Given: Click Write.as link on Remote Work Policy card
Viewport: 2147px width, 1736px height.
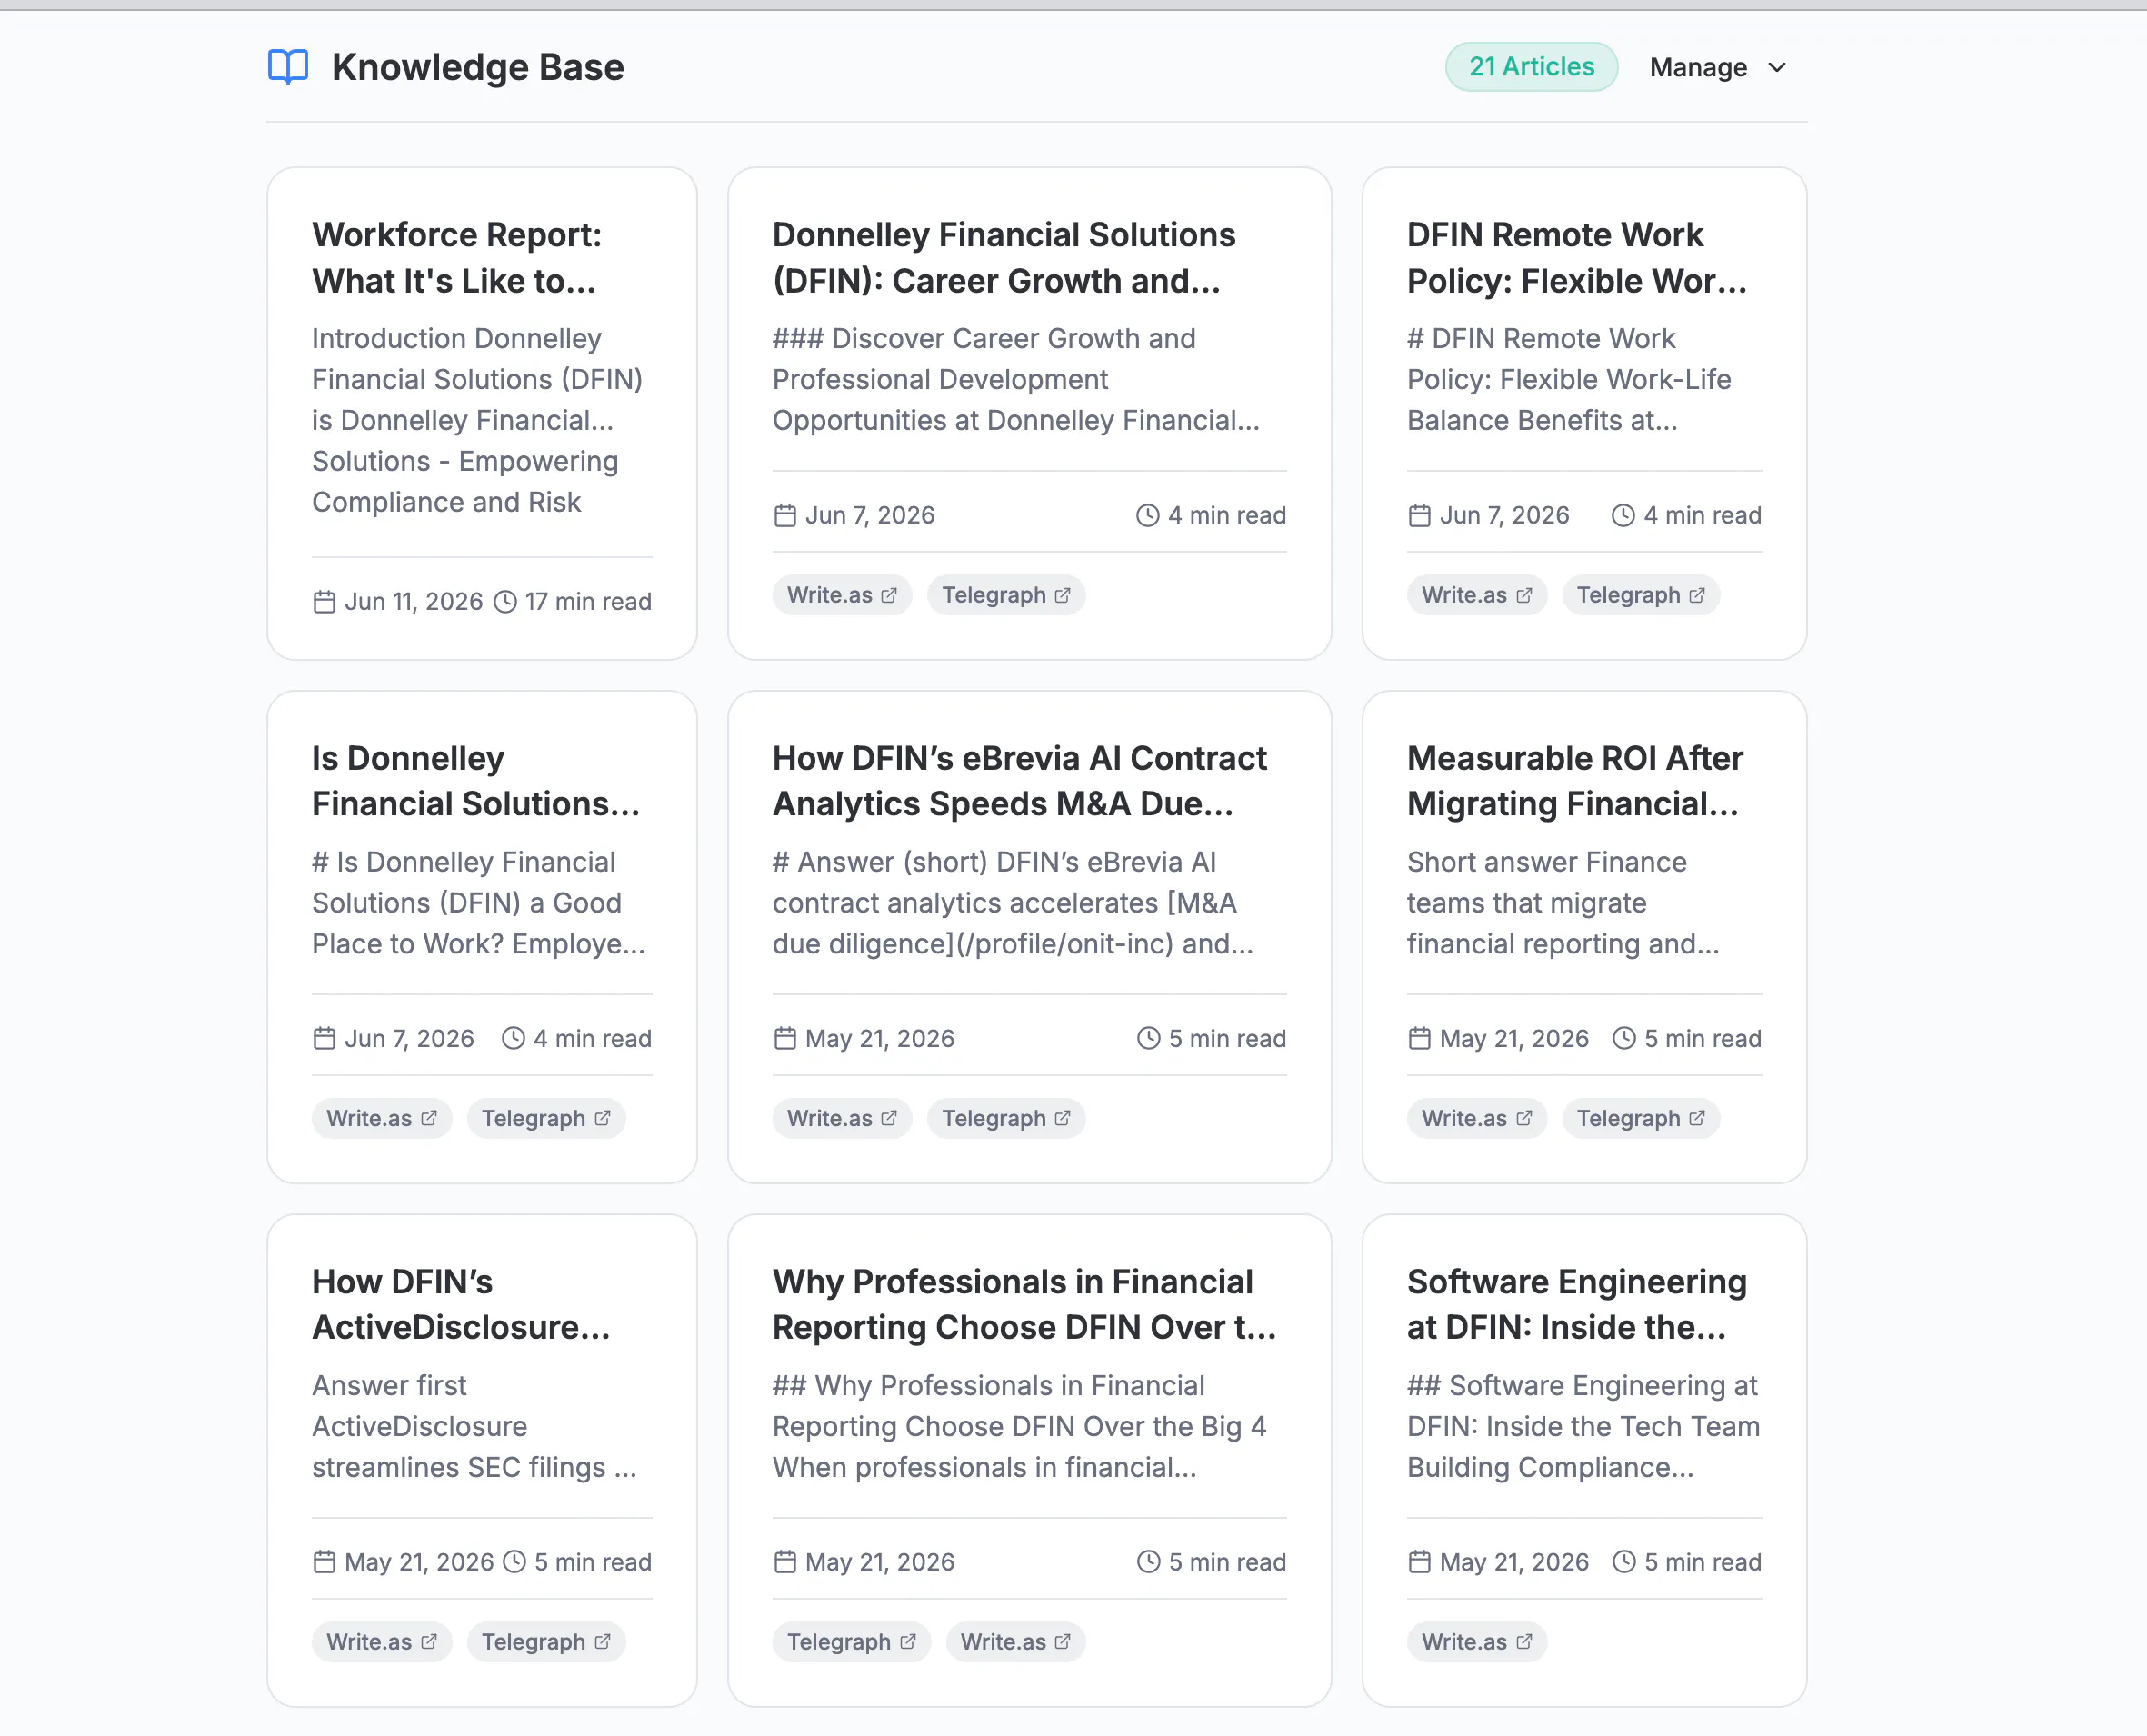Looking at the screenshot, I should coord(1477,595).
